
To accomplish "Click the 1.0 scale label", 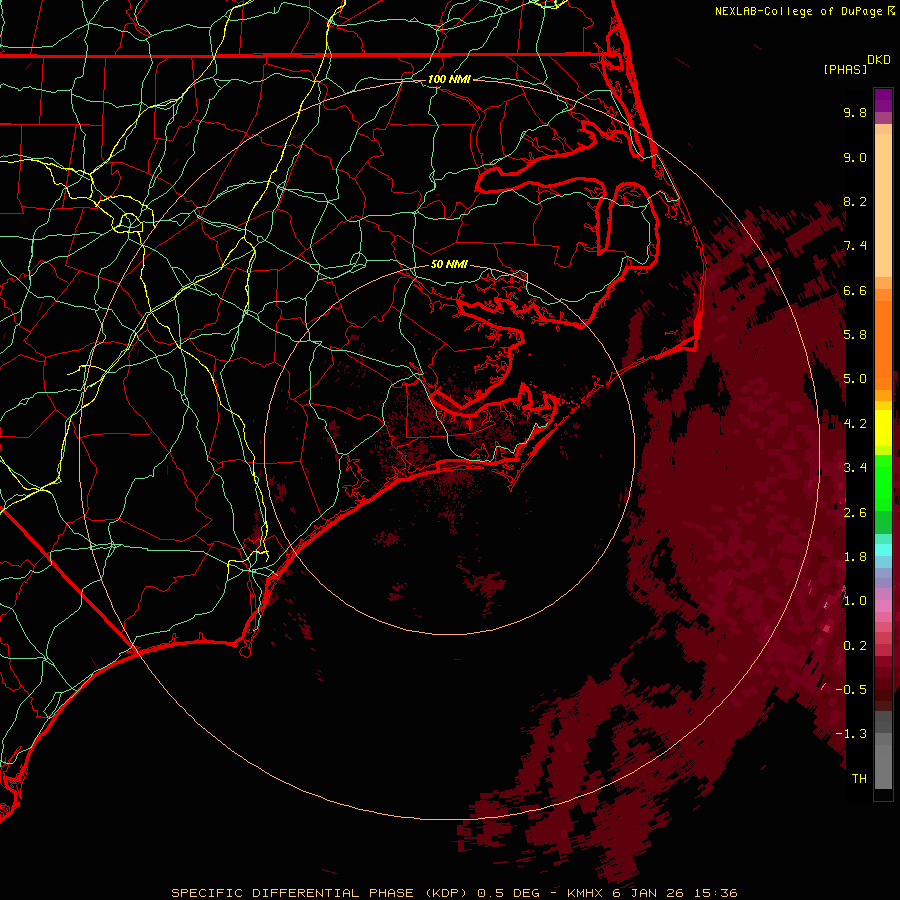I will tap(855, 600).
